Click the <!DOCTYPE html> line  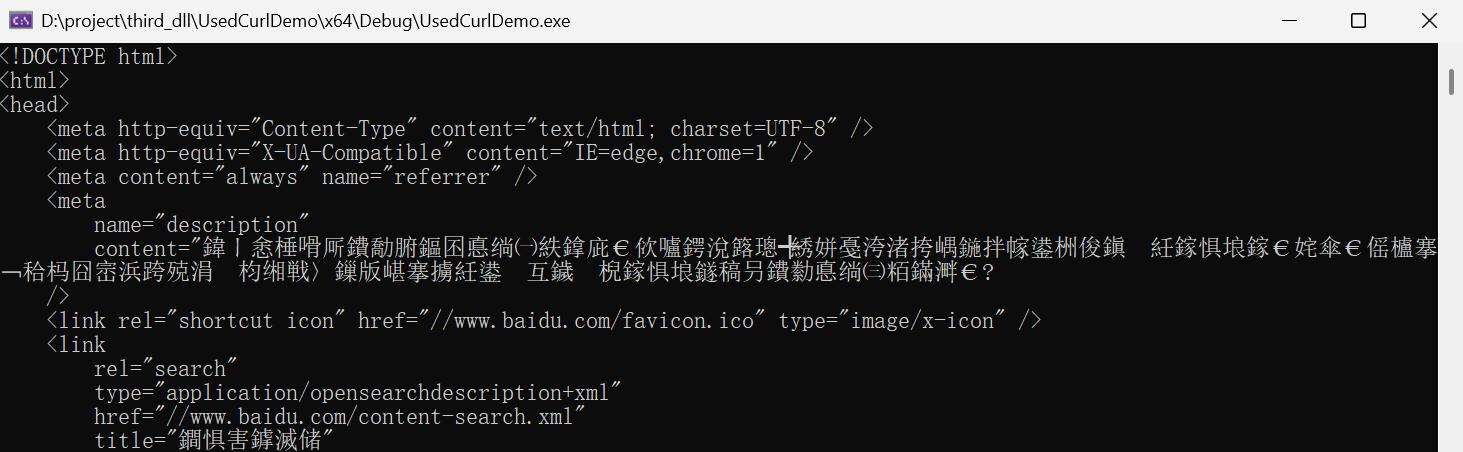89,57
